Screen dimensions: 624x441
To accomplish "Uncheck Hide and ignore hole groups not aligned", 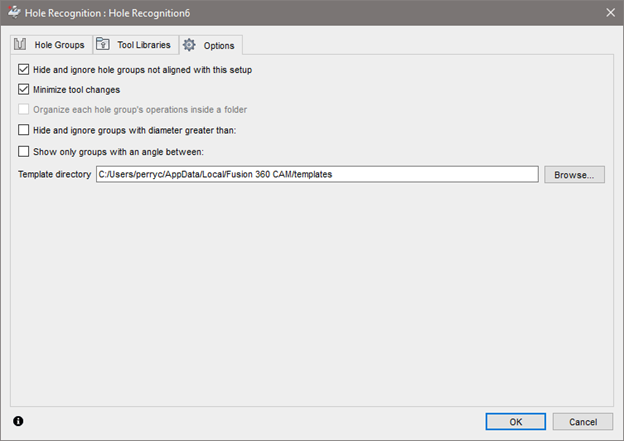I will pos(23,69).
